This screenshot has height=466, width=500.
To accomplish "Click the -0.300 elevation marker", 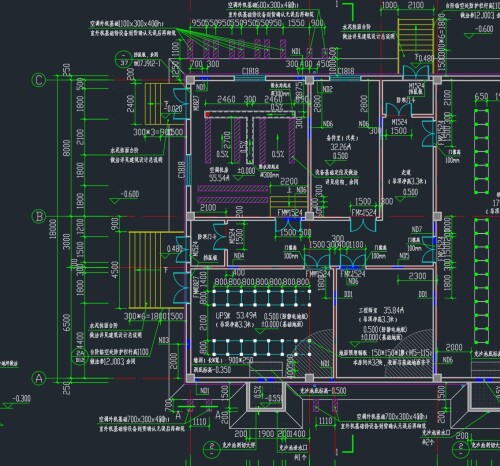I will (21, 399).
